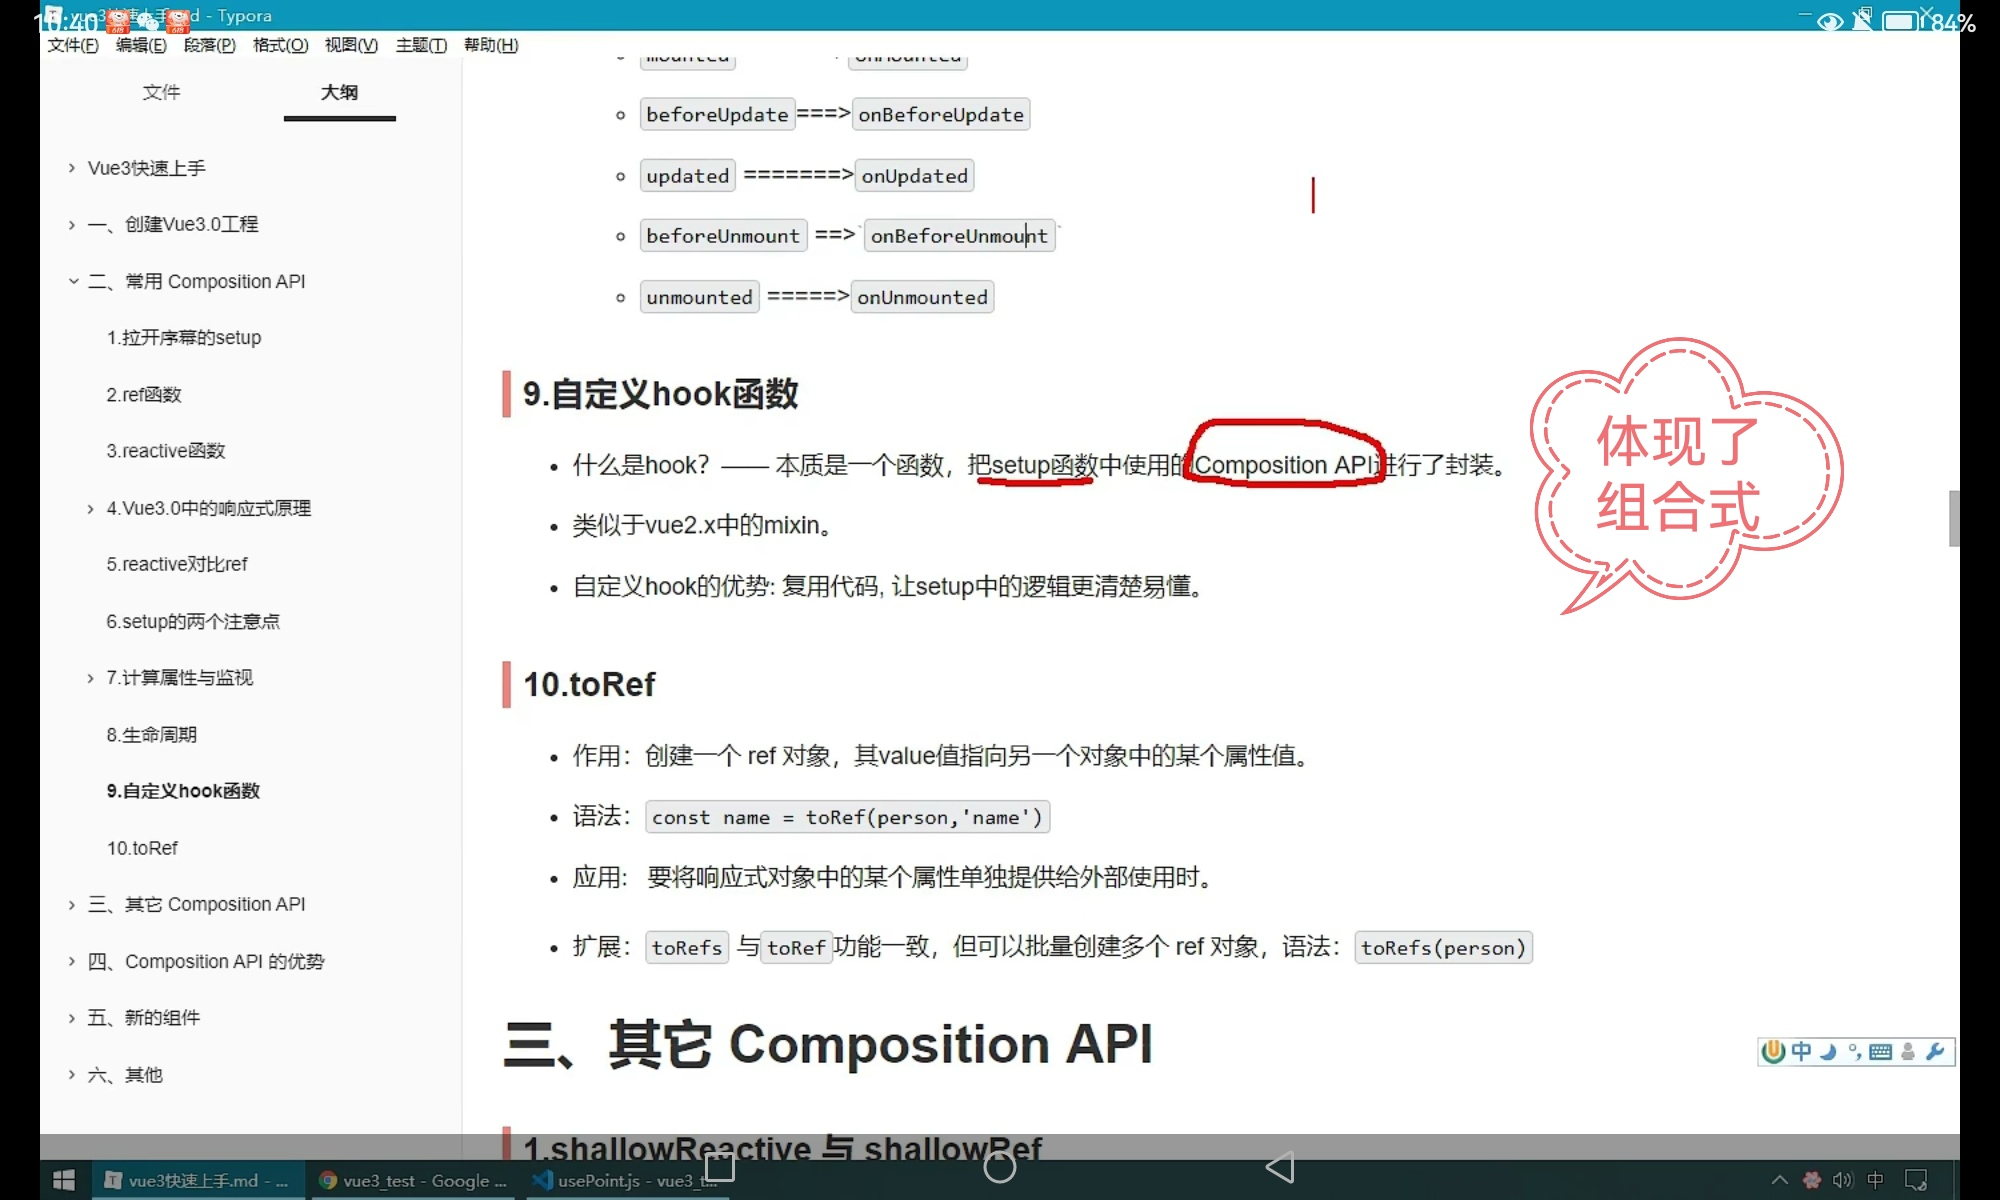Toggle punctuation mode in the IME toolbar
This screenshot has width=2000, height=1200.
1854,1051
